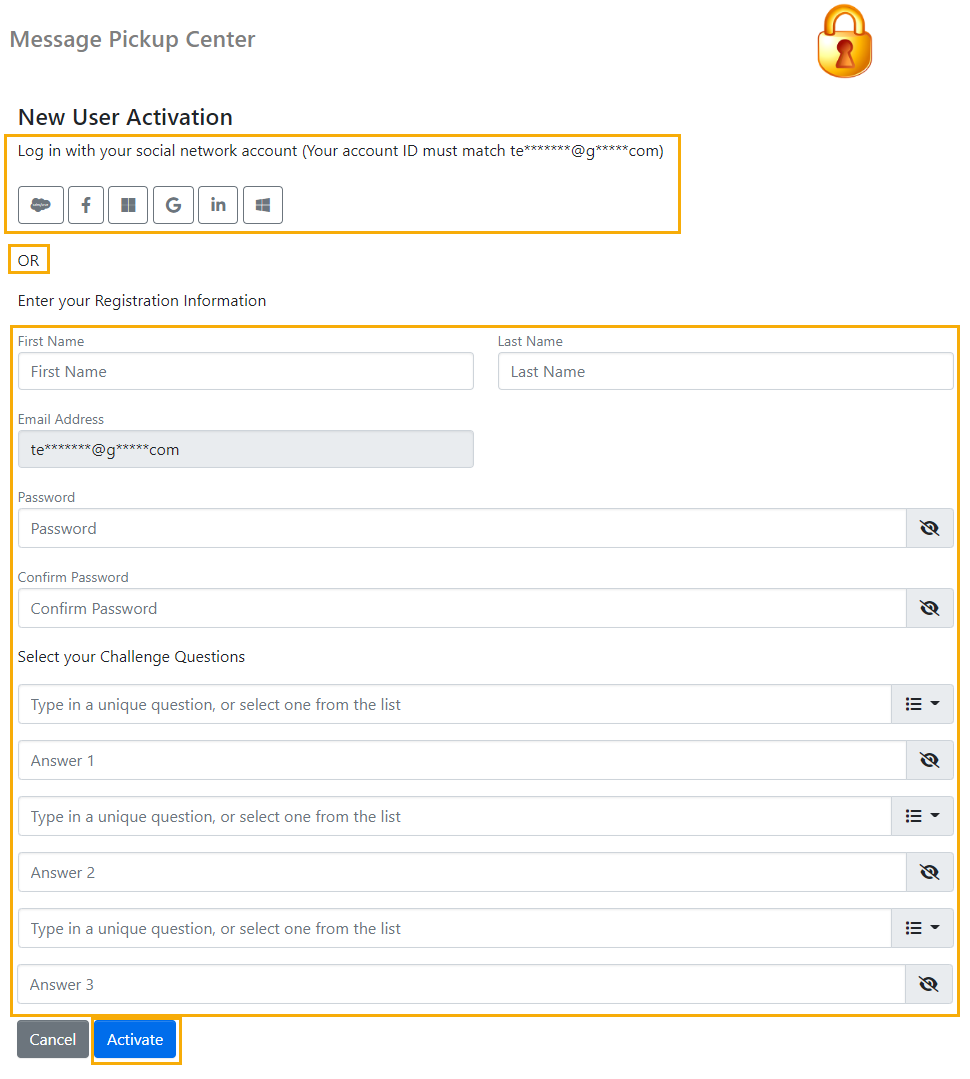
Task: Sign in using the LinkedIn icon
Action: tap(218, 205)
